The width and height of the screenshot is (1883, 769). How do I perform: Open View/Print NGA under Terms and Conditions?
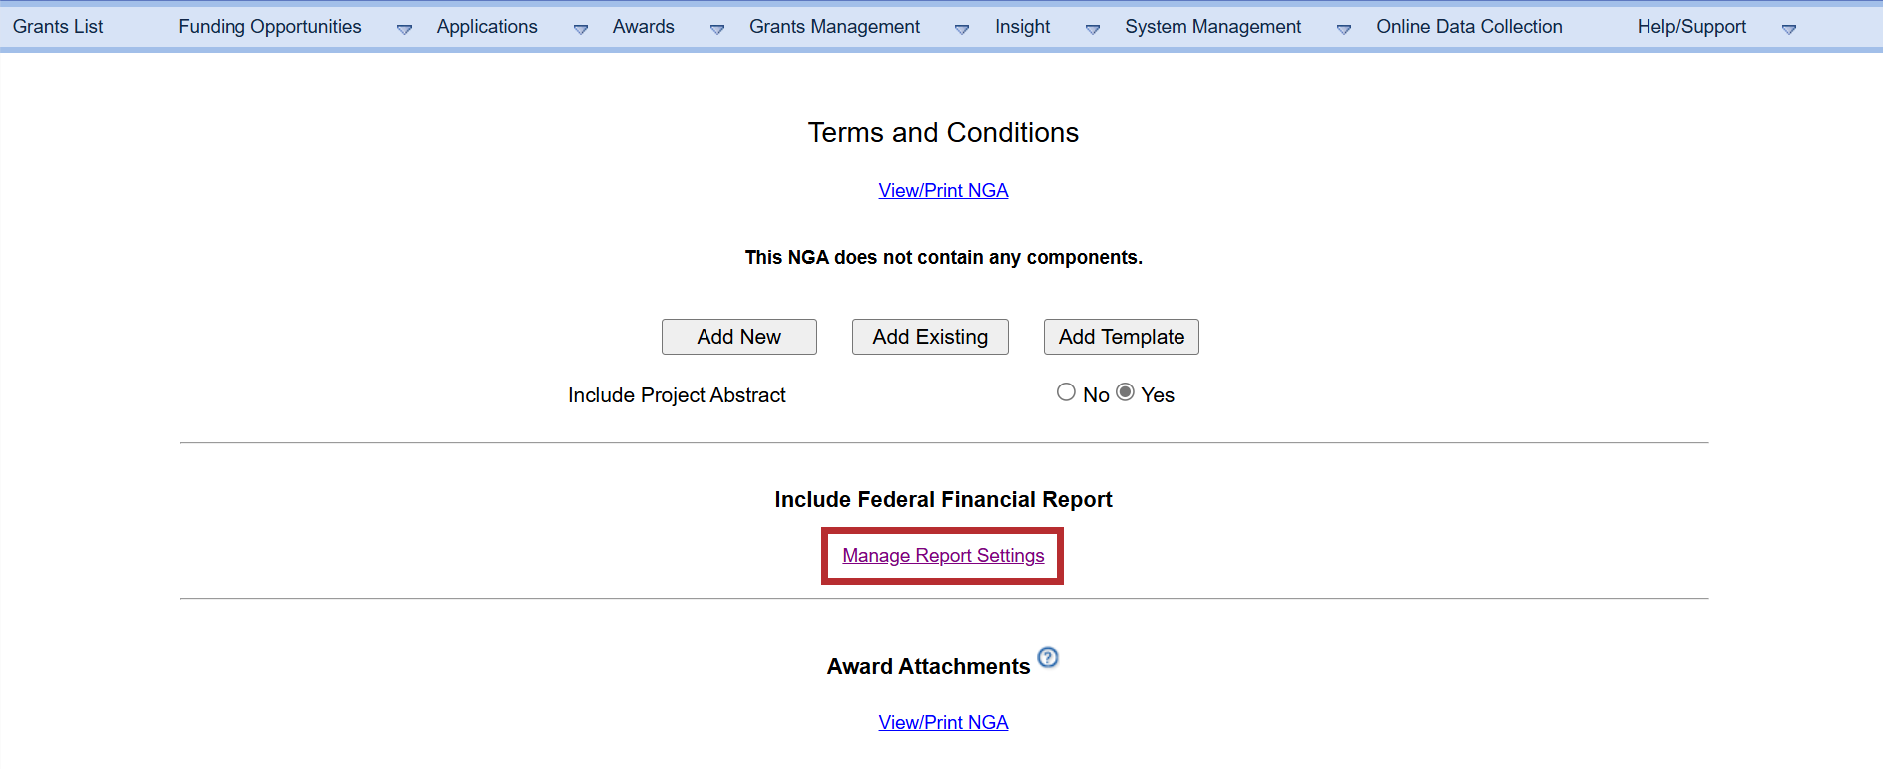[942, 191]
